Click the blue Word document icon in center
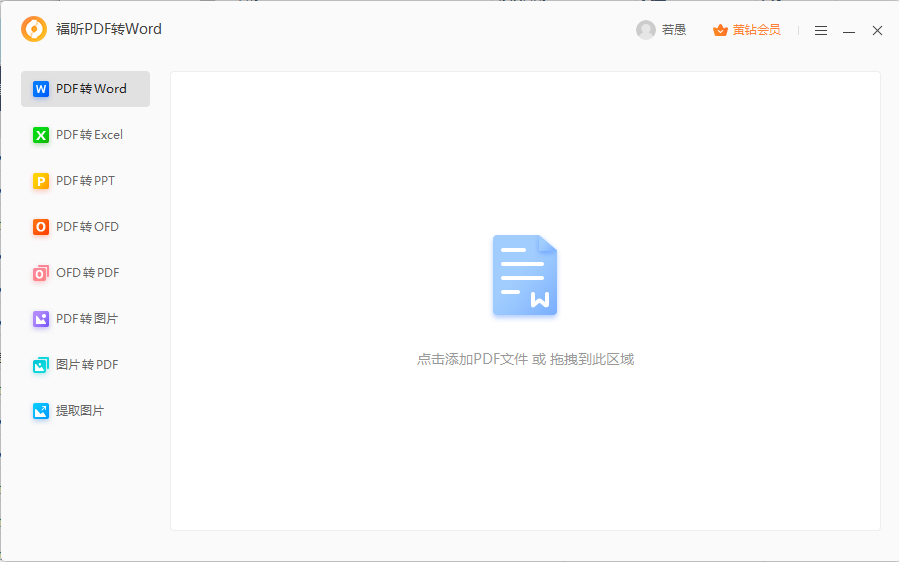 pyautogui.click(x=525, y=276)
